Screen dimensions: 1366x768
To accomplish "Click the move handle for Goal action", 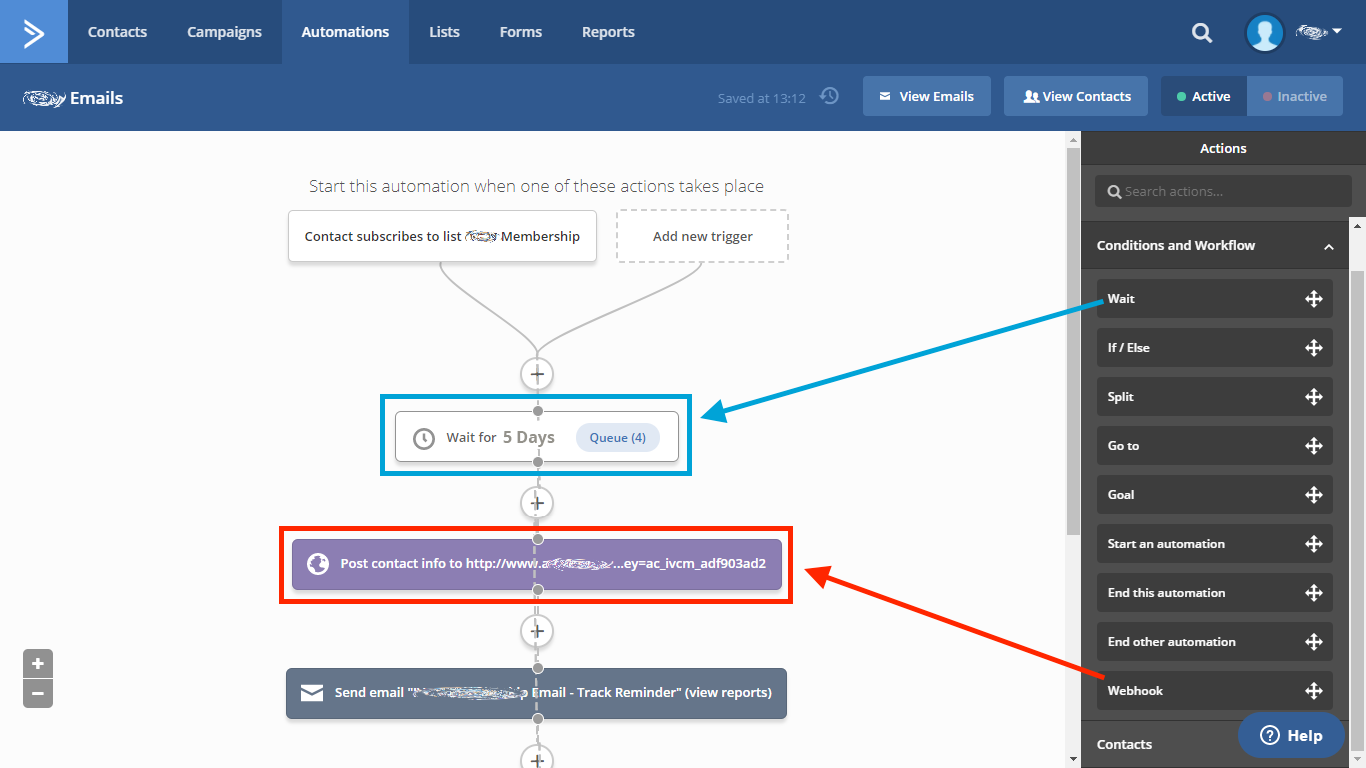I will 1314,495.
